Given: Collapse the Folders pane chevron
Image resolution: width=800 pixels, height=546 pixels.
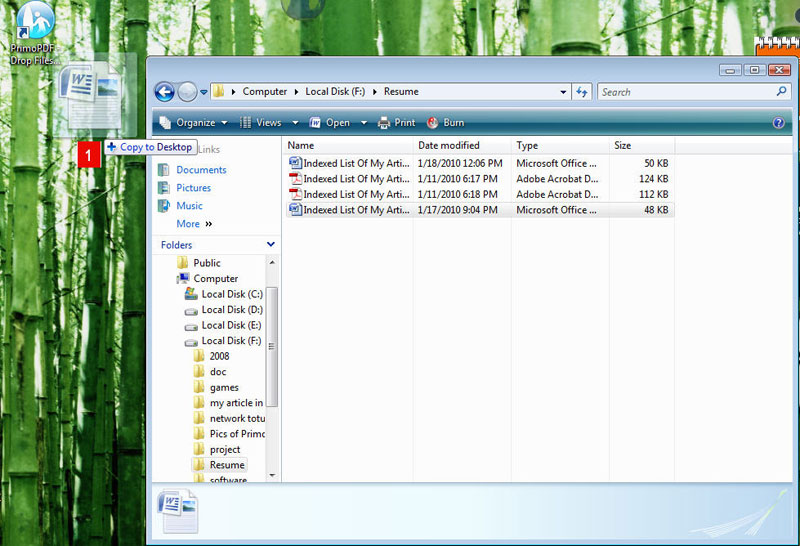Looking at the screenshot, I should pos(271,244).
